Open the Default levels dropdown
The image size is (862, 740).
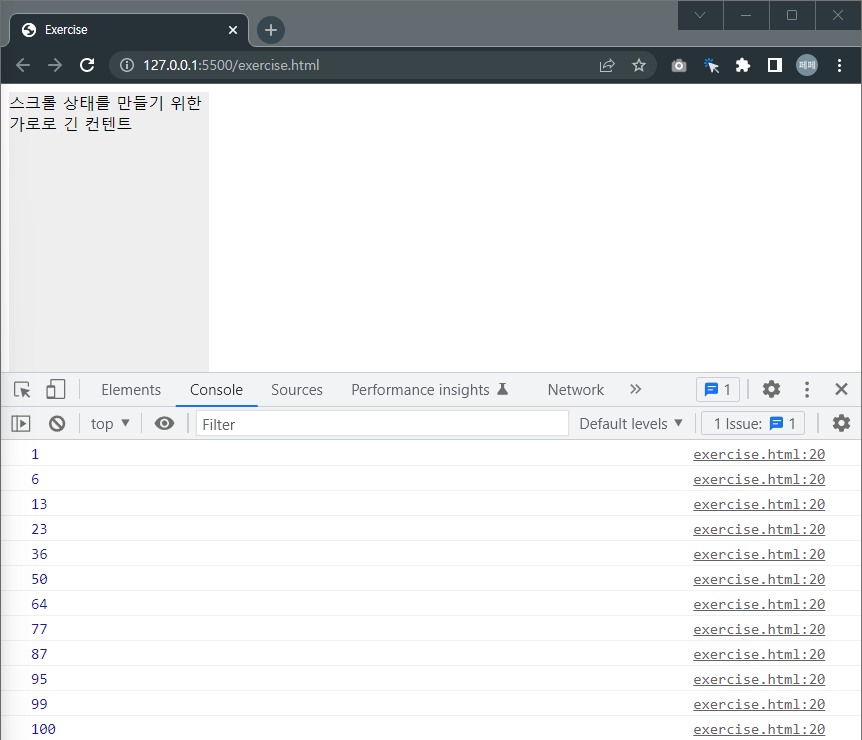point(630,423)
